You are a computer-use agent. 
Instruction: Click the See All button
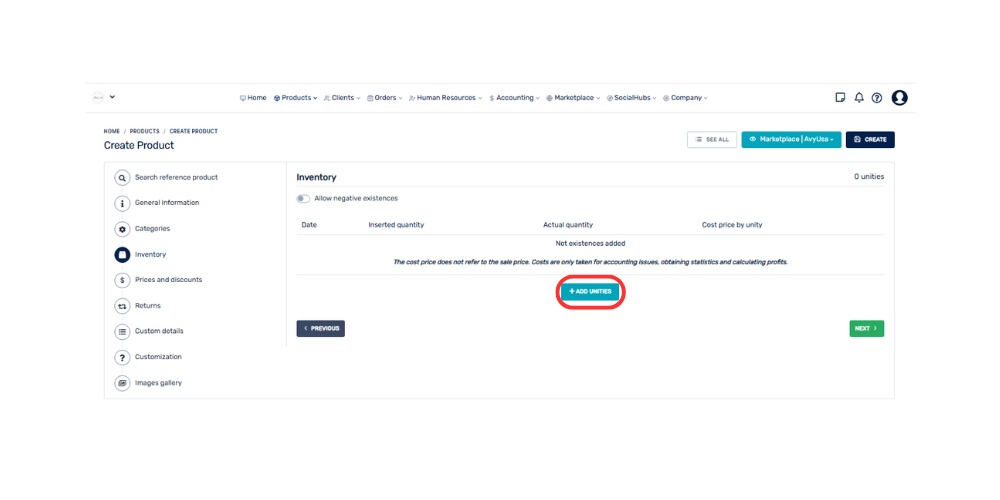(712, 140)
